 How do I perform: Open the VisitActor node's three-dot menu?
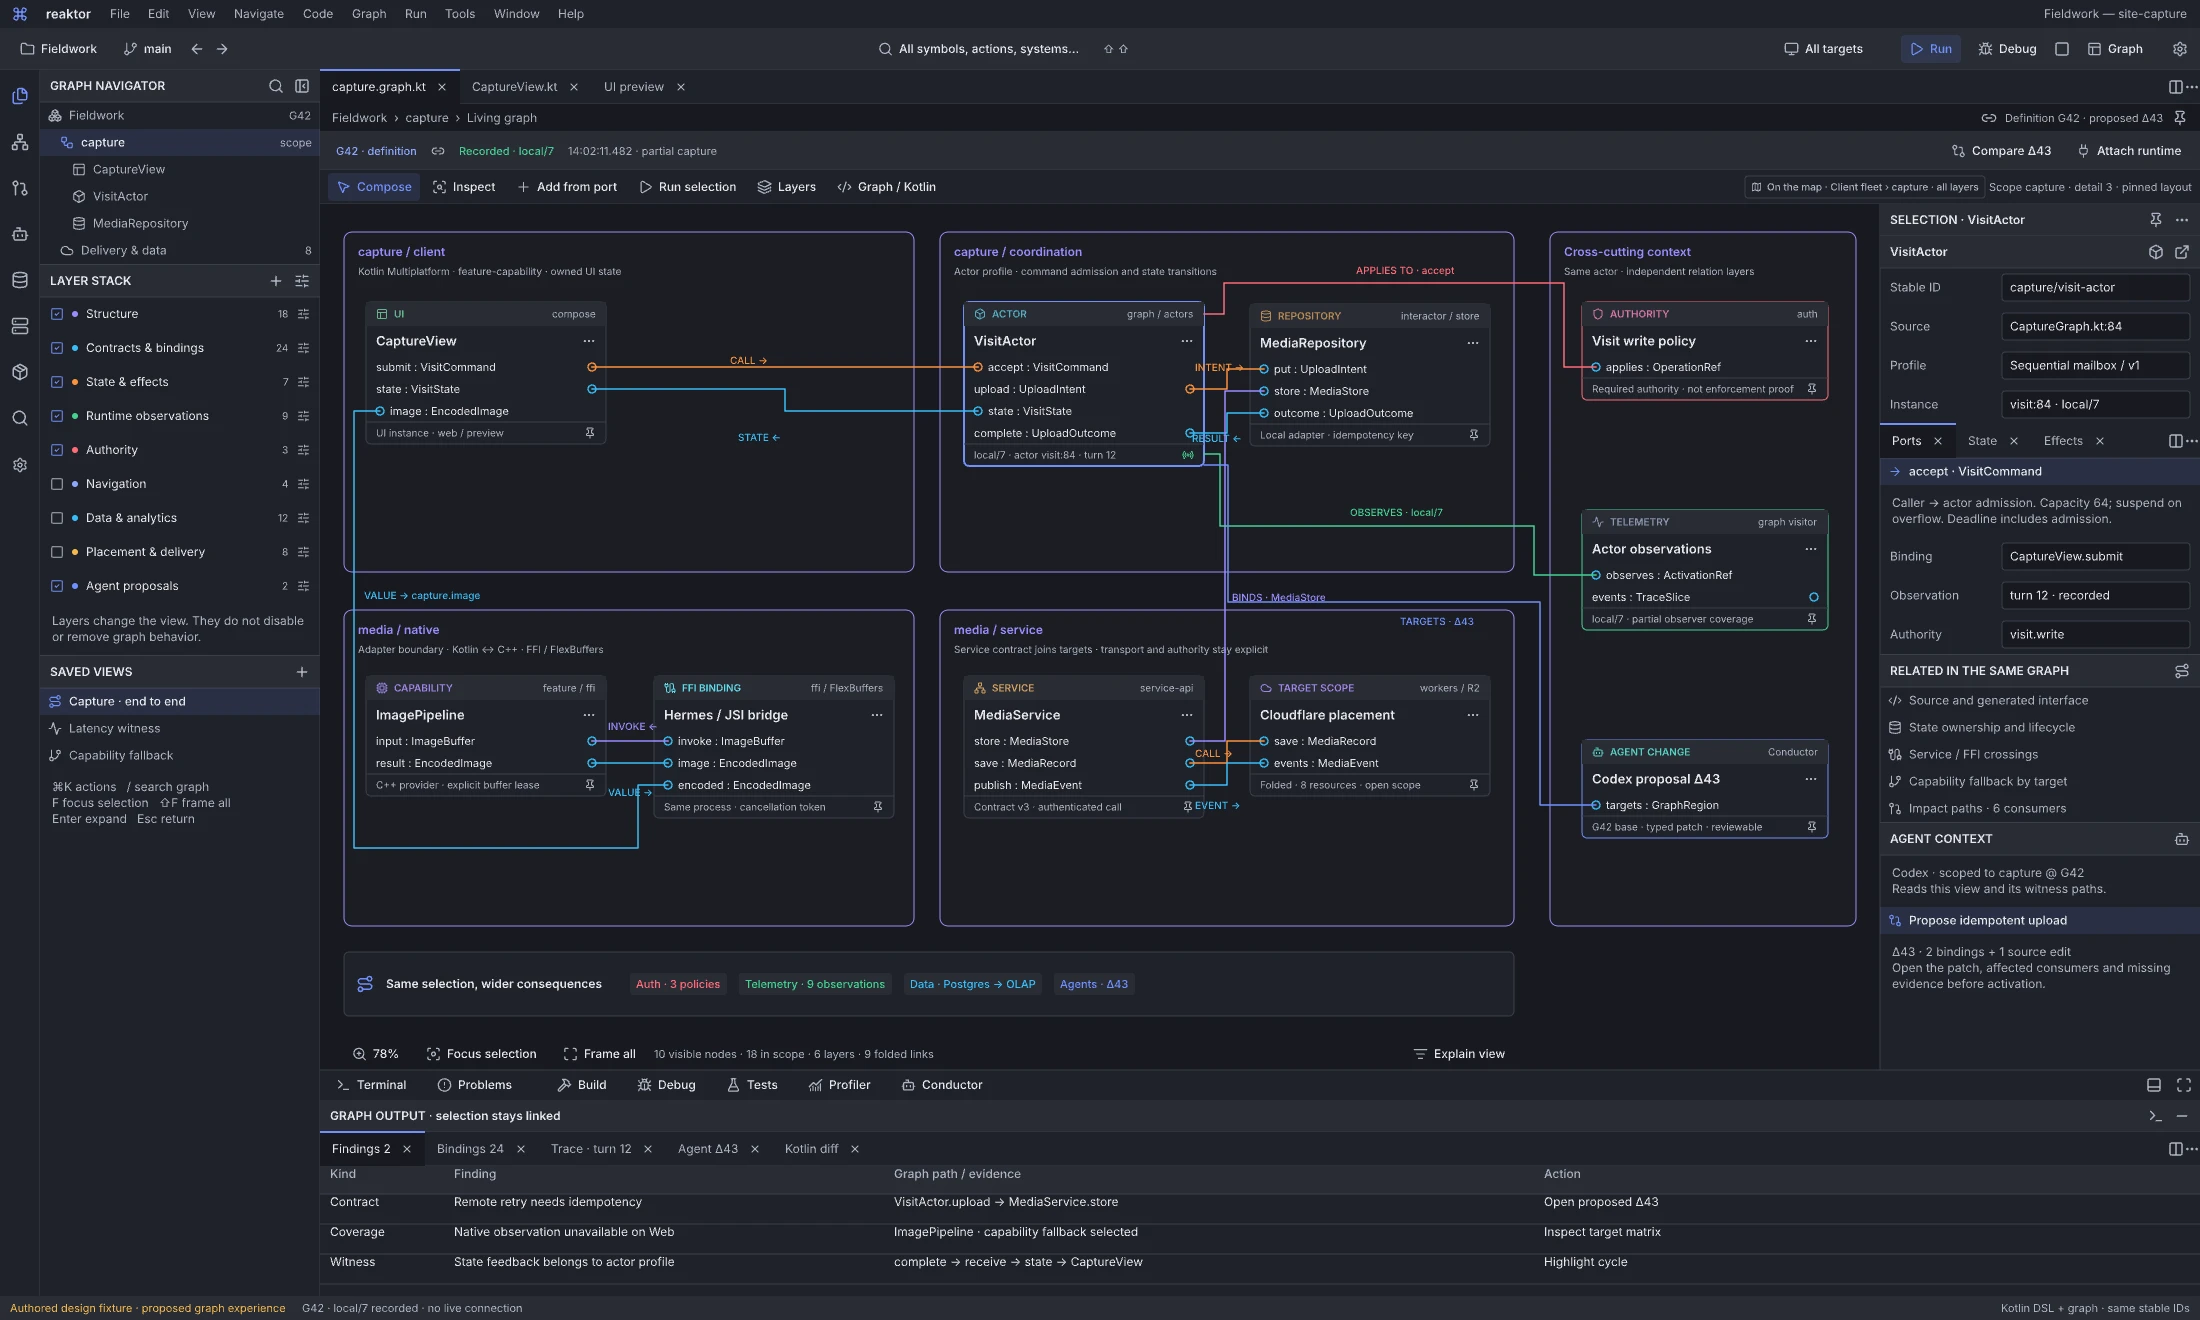(1187, 341)
